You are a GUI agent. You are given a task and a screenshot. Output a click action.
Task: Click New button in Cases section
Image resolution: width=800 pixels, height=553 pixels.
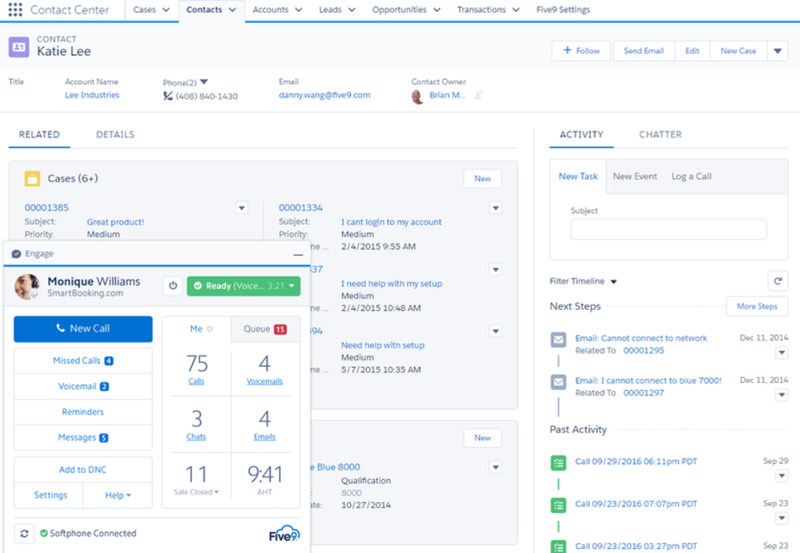(x=483, y=179)
